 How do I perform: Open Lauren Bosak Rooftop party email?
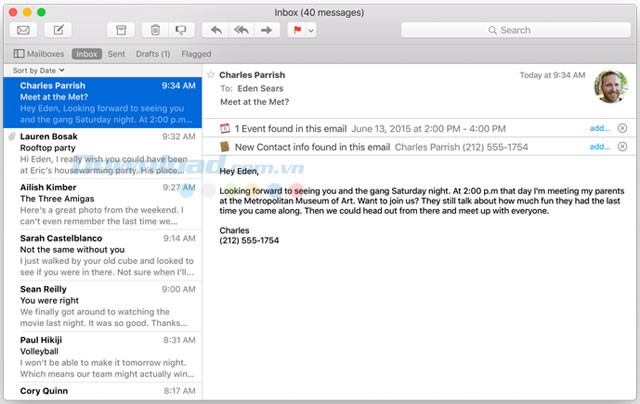[x=103, y=153]
